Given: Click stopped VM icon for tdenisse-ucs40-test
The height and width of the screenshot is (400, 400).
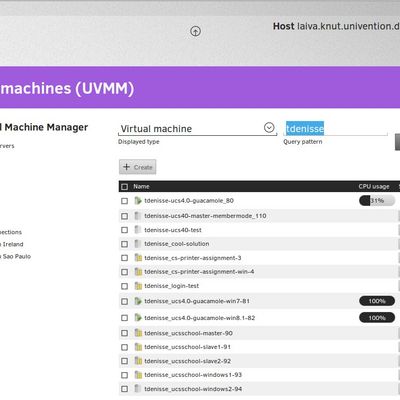Looking at the screenshot, I should (138, 230).
